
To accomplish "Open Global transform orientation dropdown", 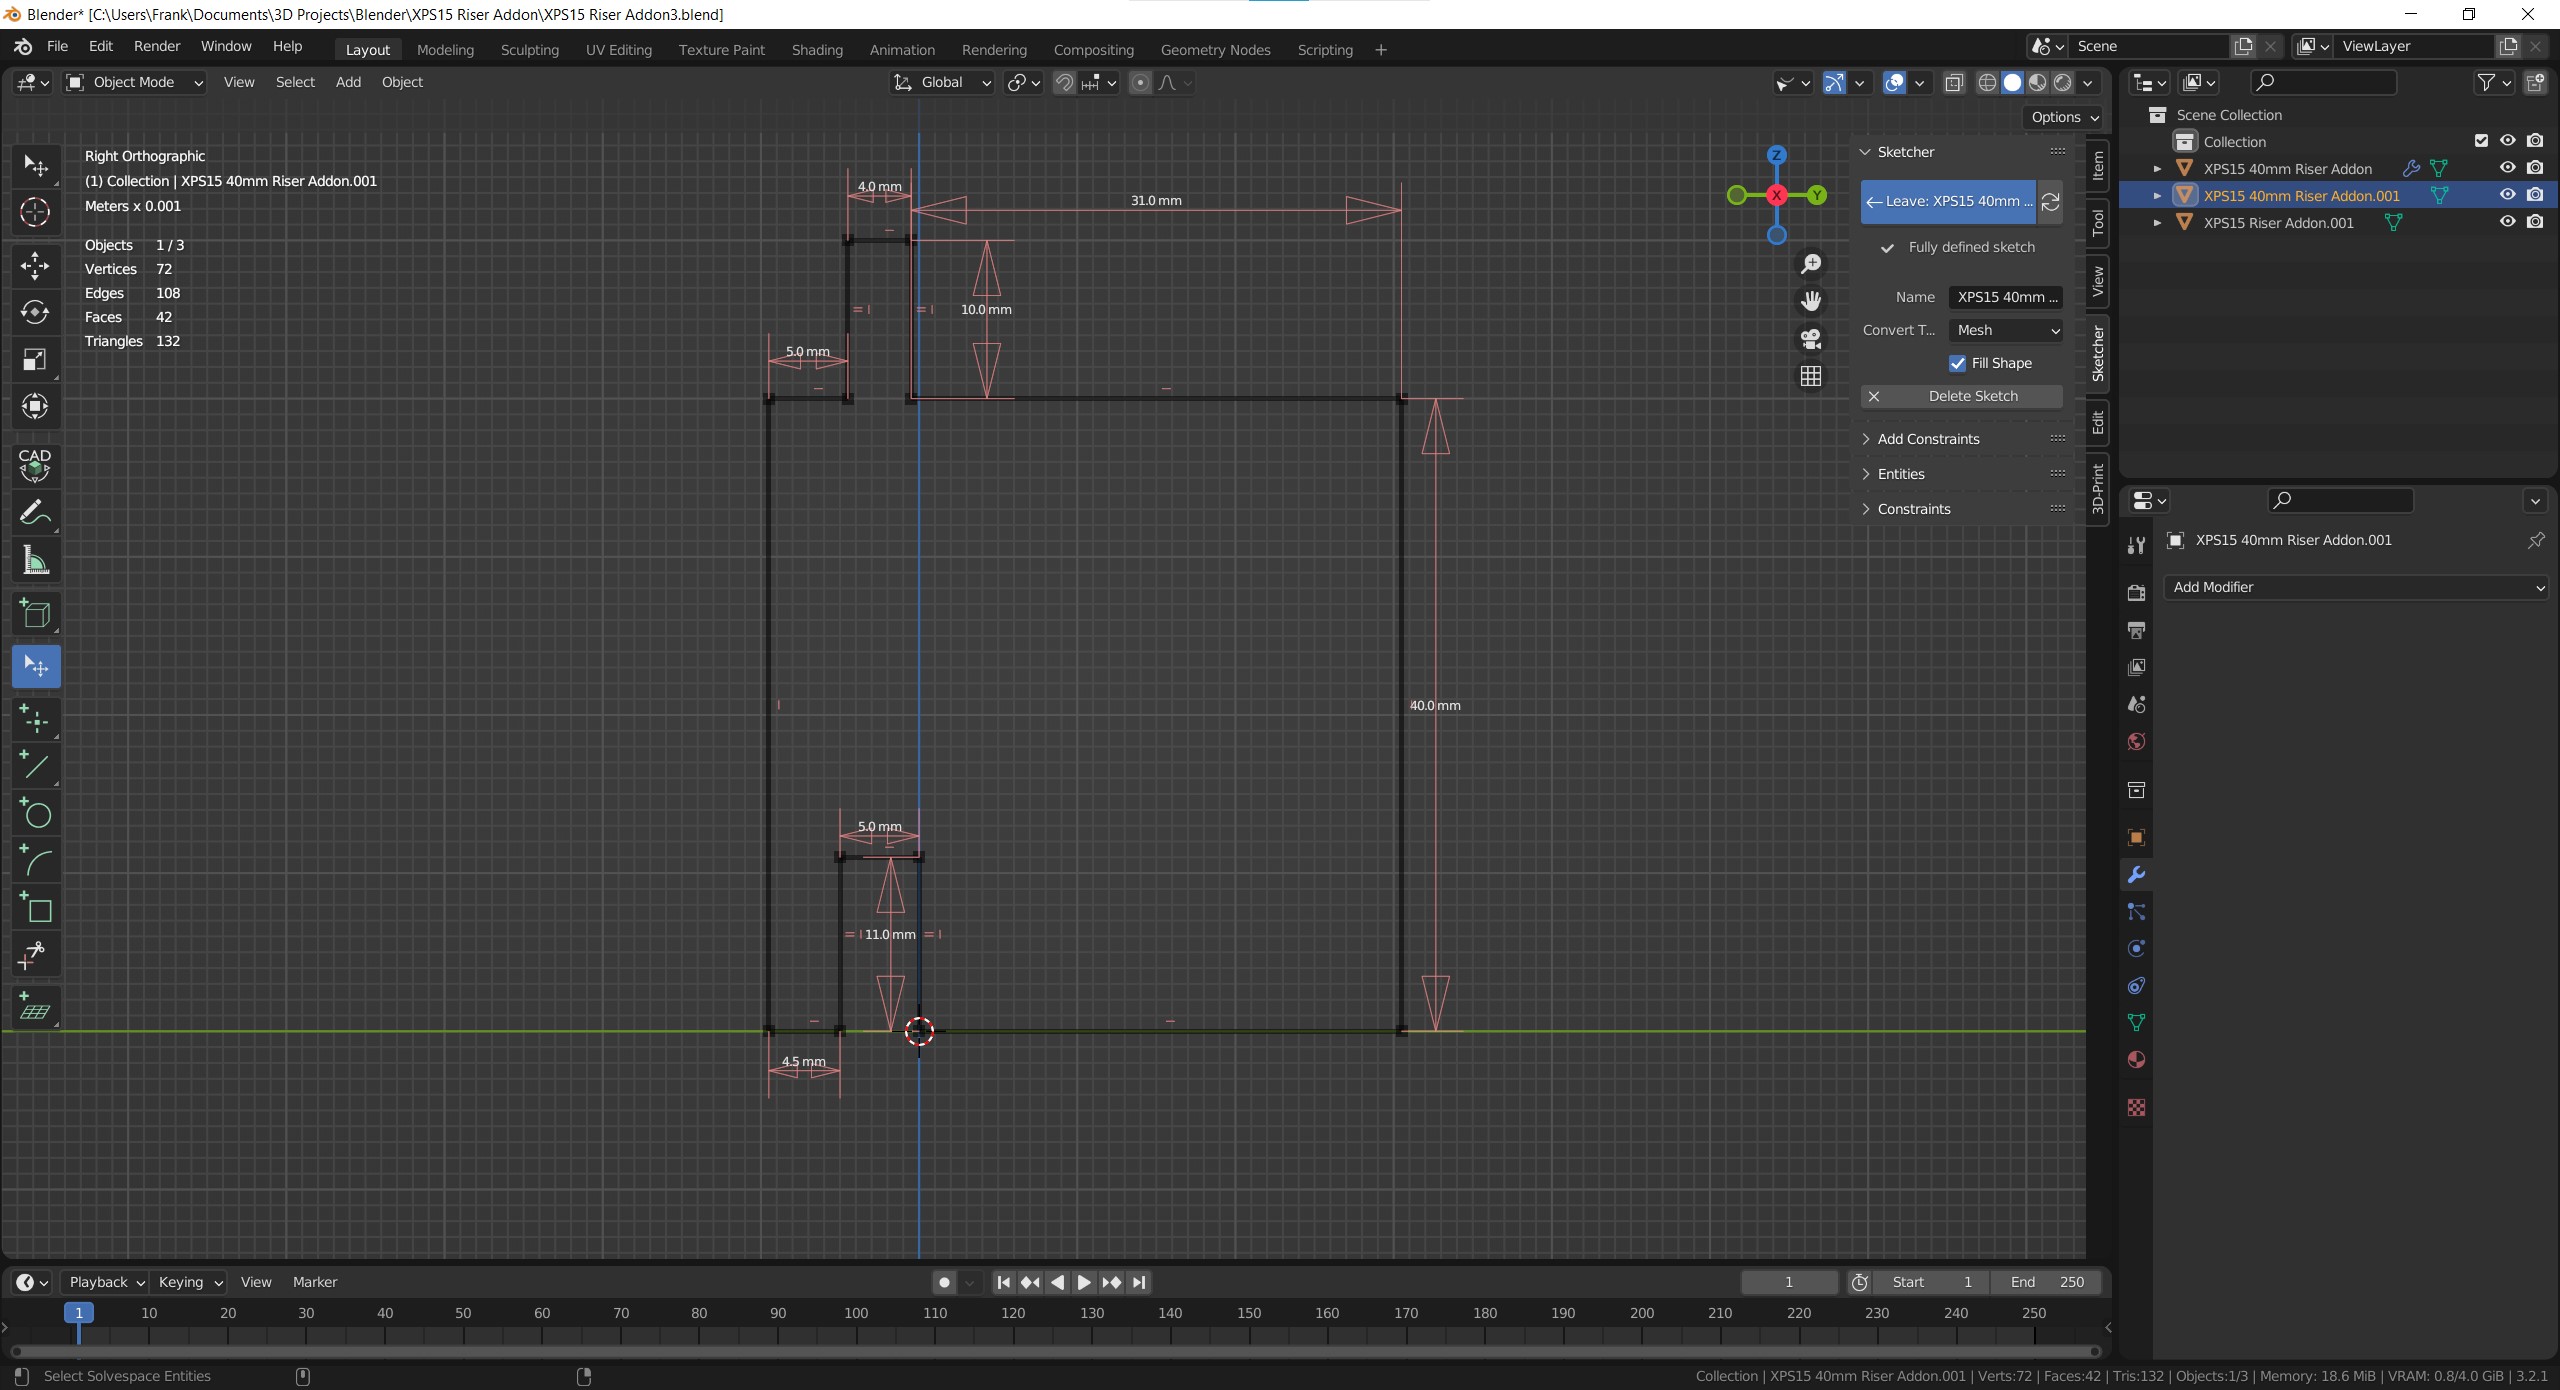I will click(942, 82).
